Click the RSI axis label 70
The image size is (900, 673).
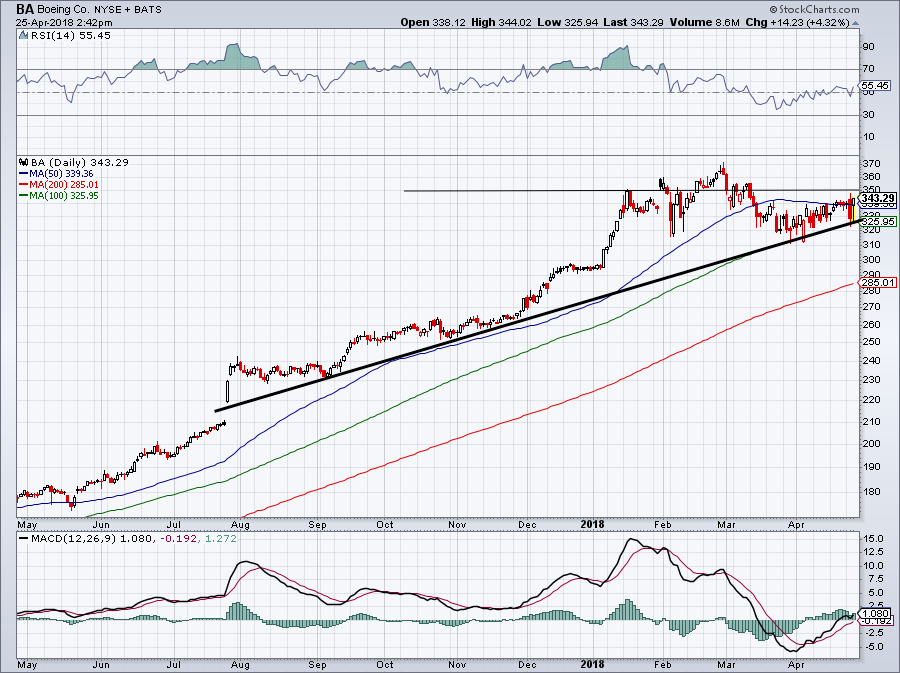[868, 69]
